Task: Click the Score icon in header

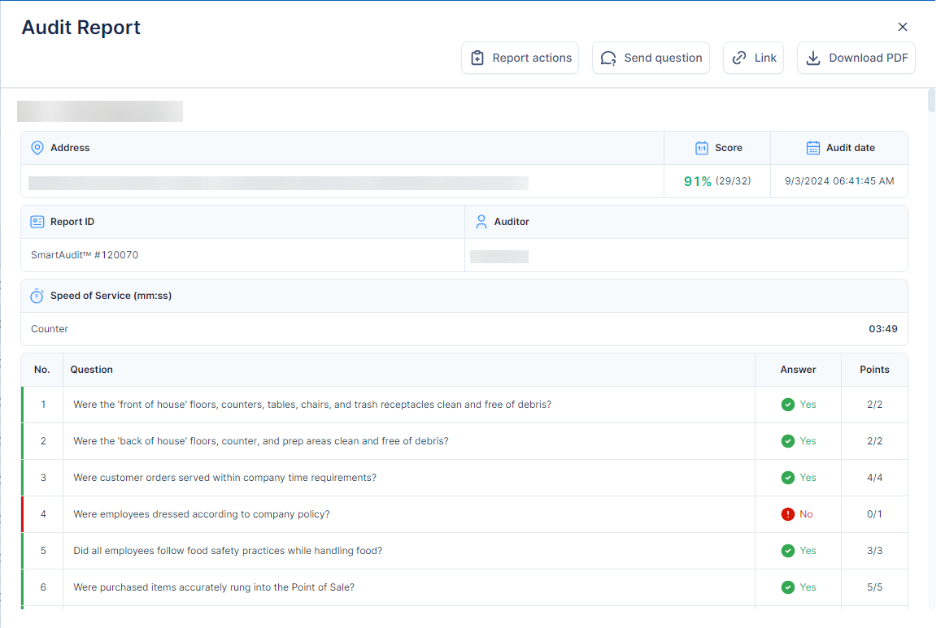Action: 701,148
